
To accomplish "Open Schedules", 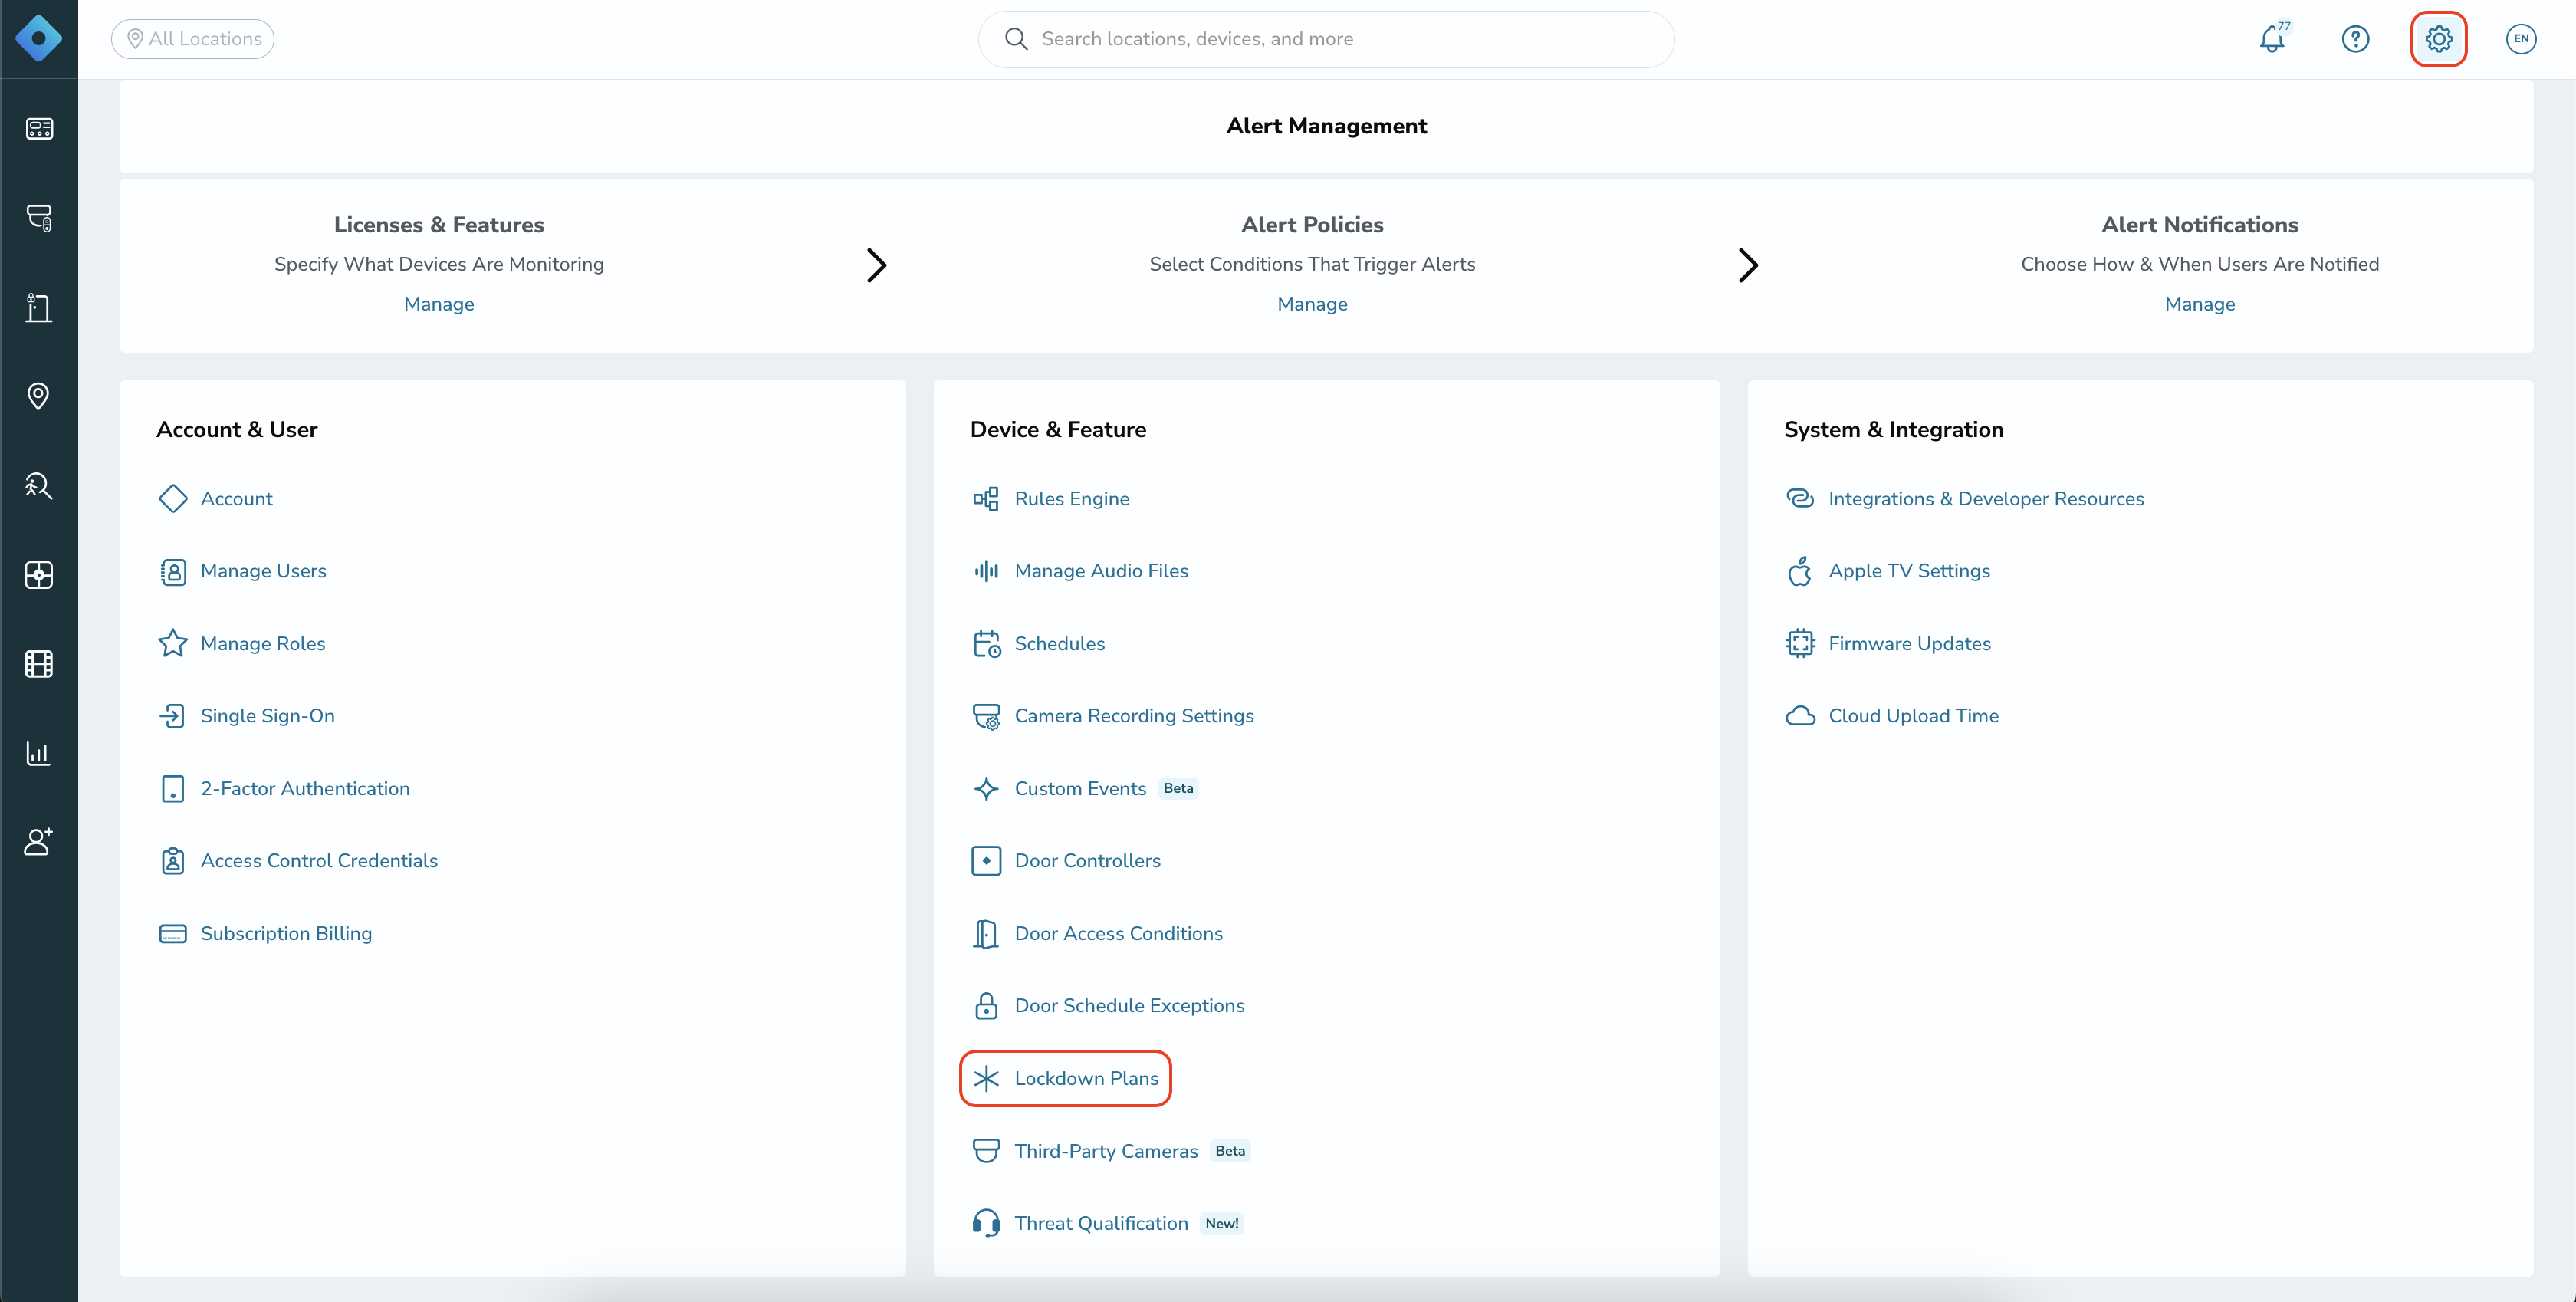I will [x=1059, y=644].
